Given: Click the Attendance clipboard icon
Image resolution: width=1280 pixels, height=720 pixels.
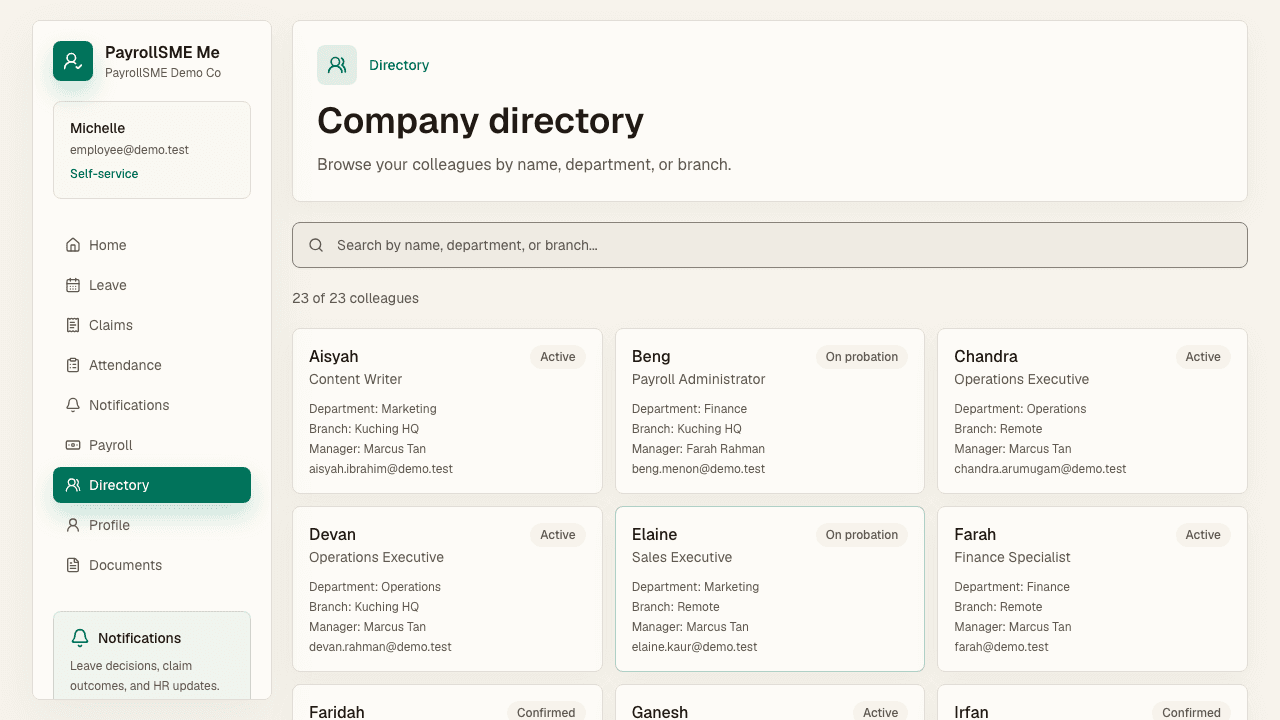Looking at the screenshot, I should (73, 365).
